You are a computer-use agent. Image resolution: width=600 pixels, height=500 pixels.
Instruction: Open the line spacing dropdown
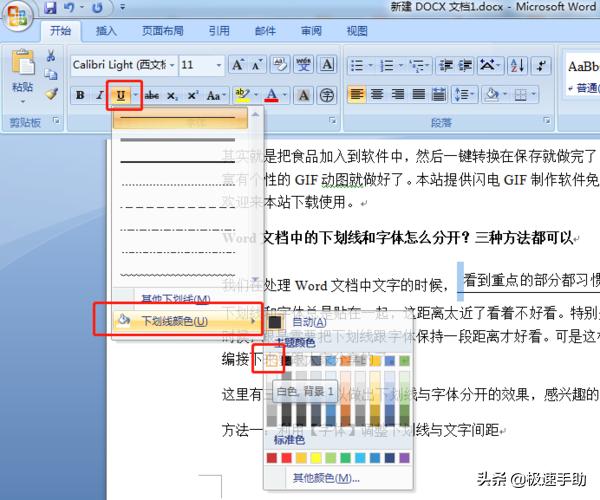(x=464, y=94)
